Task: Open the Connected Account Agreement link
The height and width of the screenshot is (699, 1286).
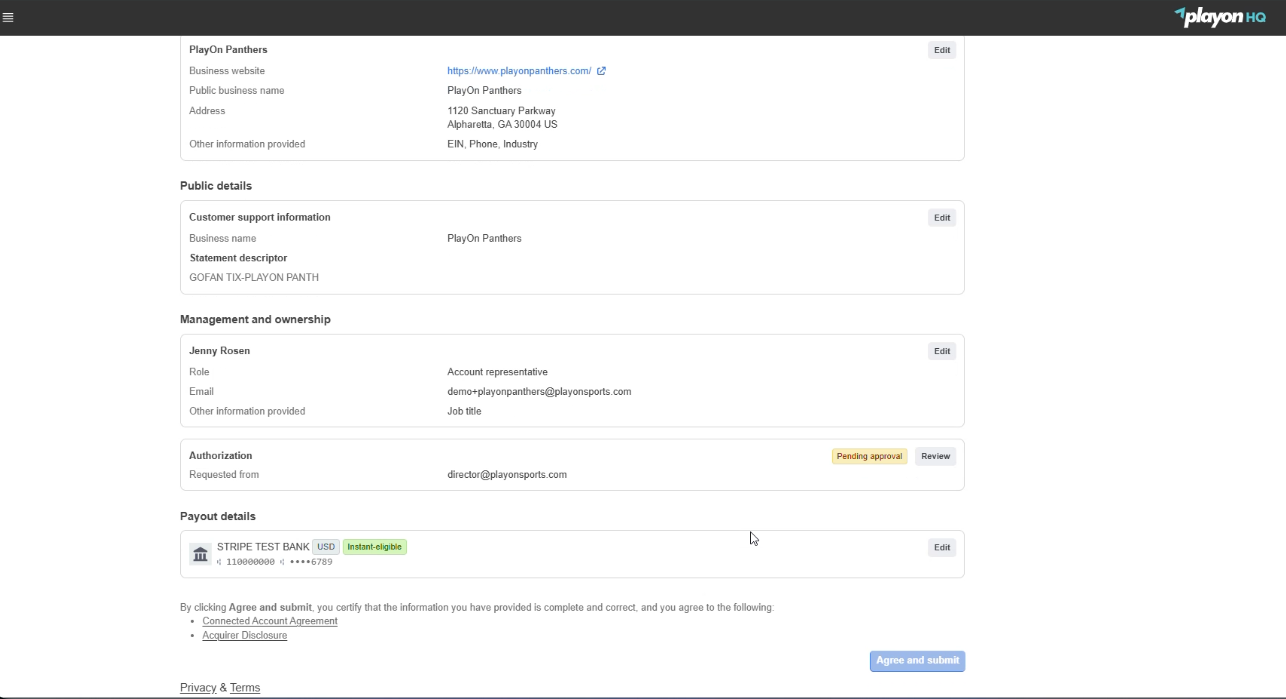Action: point(270,621)
